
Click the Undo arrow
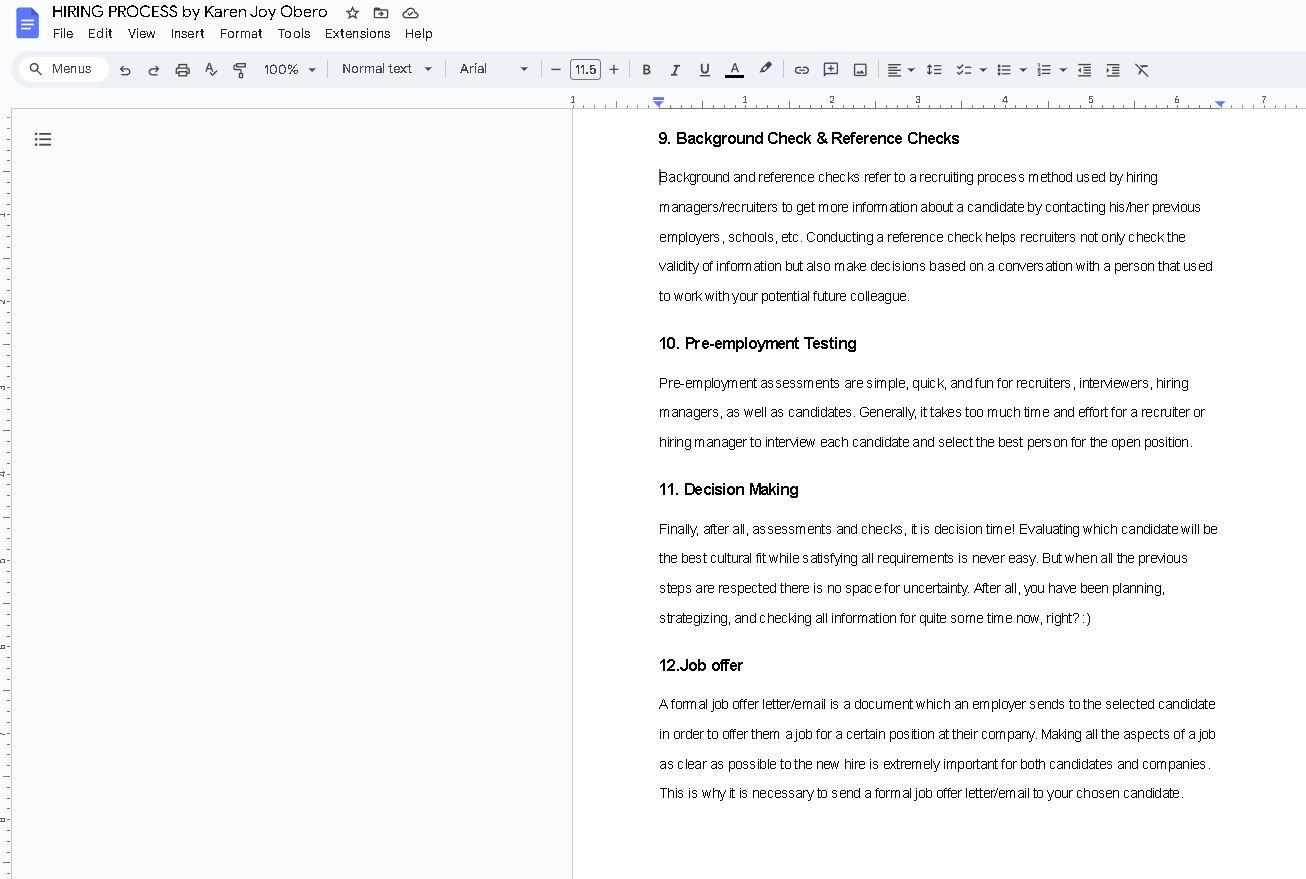[125, 70]
